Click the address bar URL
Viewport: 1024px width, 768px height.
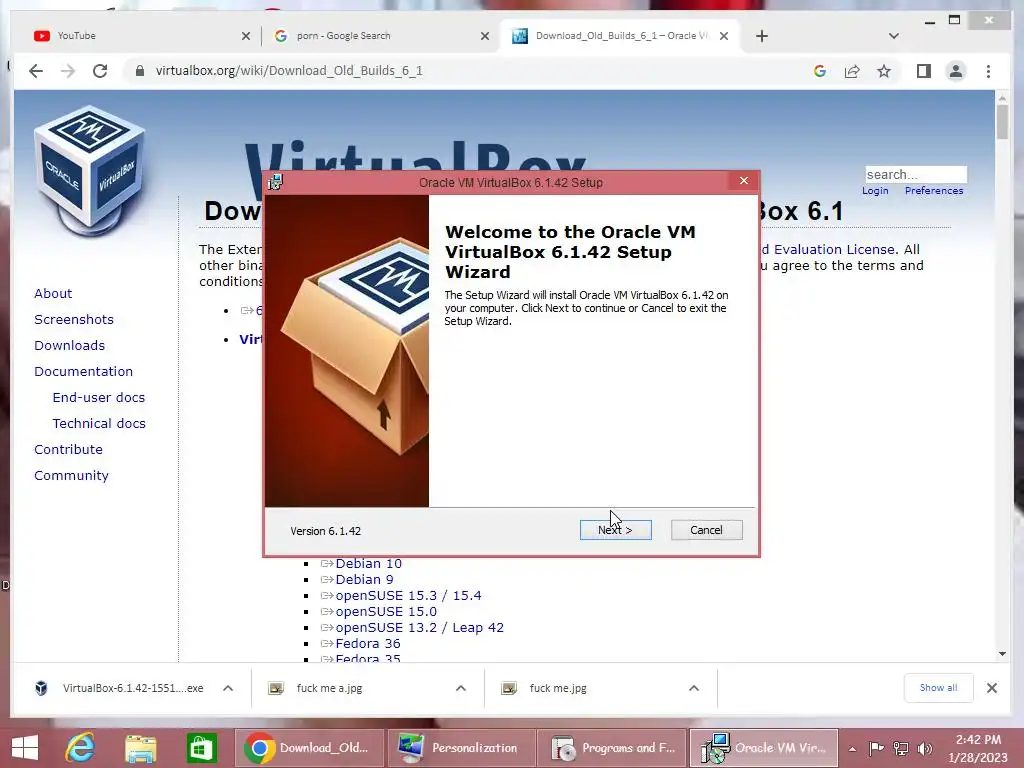[289, 71]
